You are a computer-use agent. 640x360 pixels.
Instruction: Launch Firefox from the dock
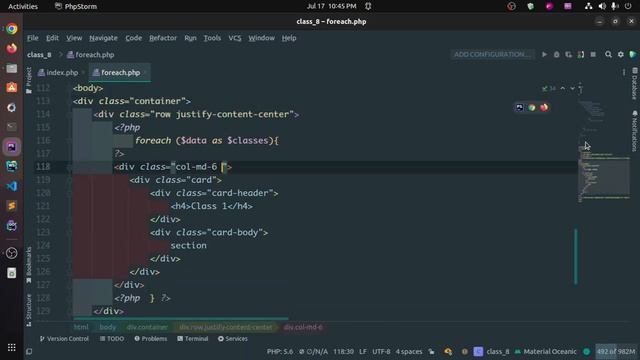[11, 48]
